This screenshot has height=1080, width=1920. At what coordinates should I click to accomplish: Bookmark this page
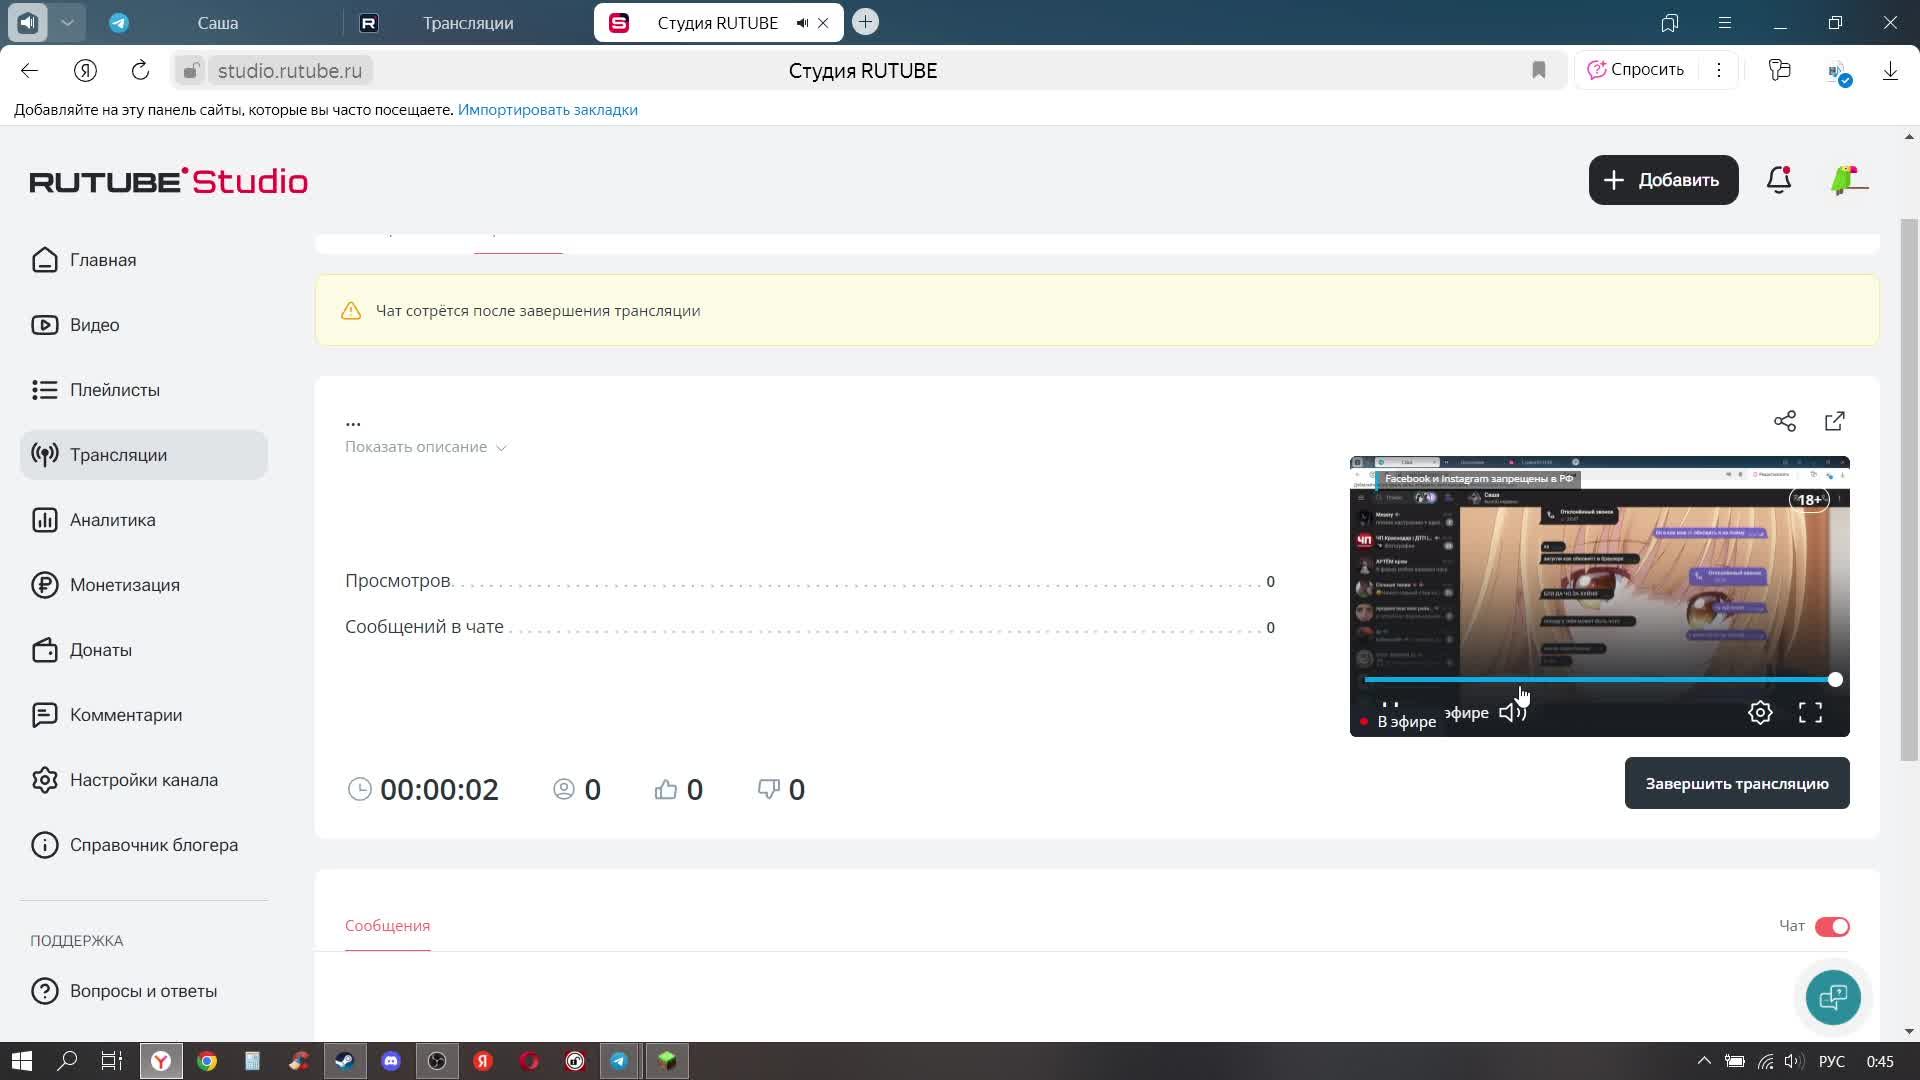1538,70
